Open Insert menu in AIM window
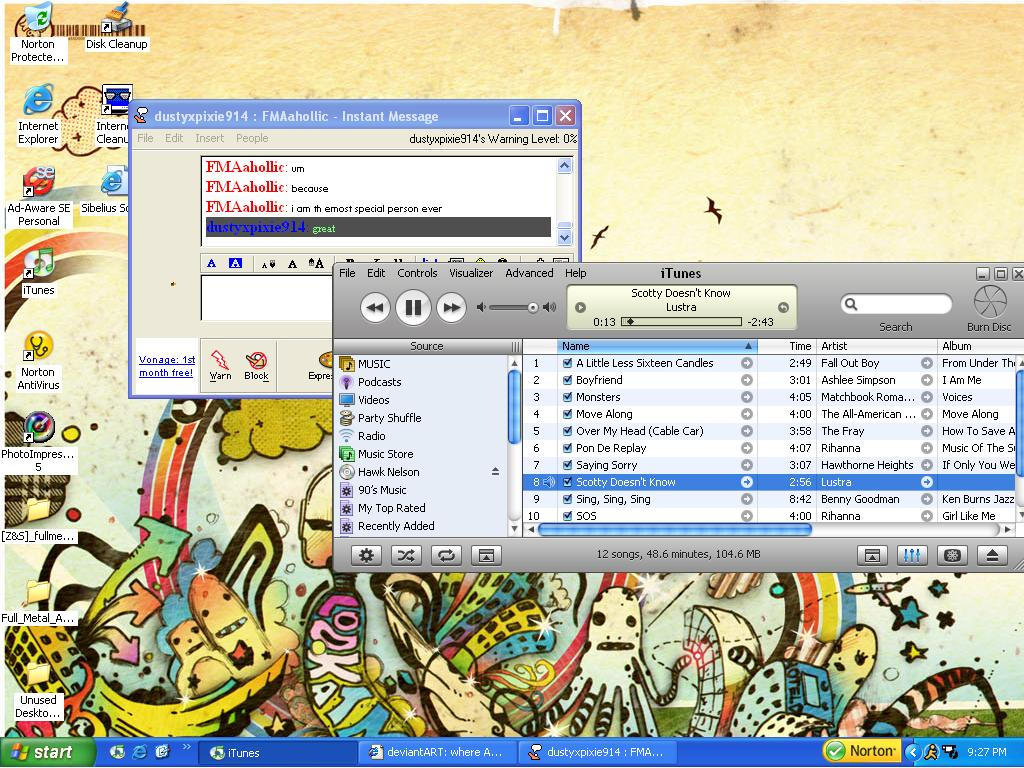 click(x=210, y=138)
